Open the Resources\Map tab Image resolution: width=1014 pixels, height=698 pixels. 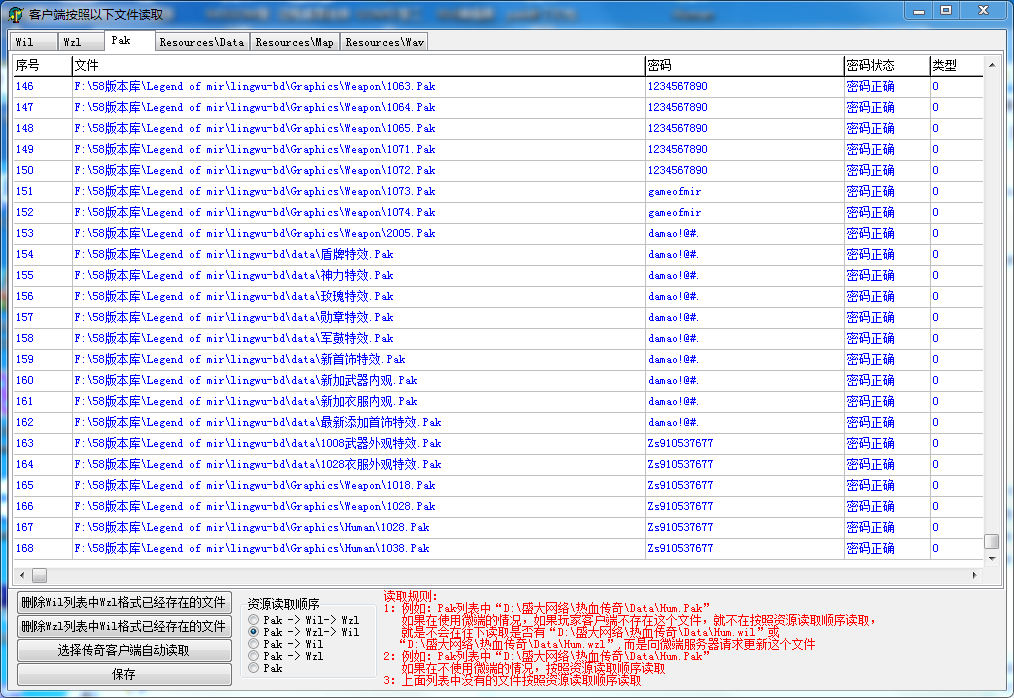(294, 42)
